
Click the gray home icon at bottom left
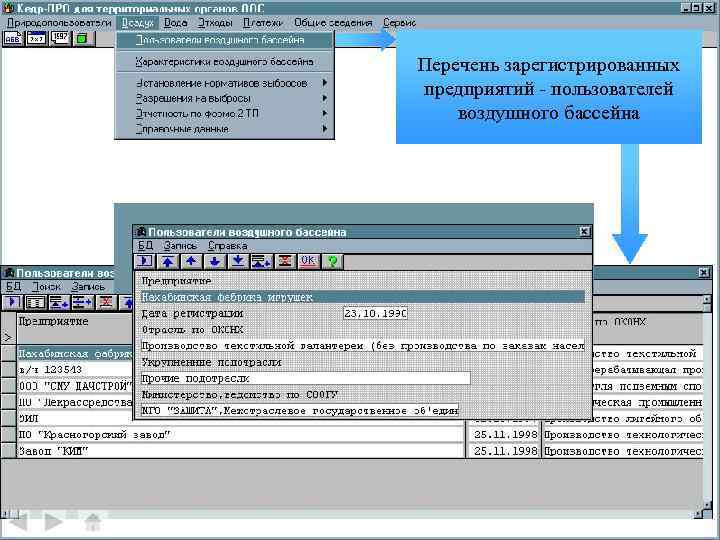tap(93, 522)
